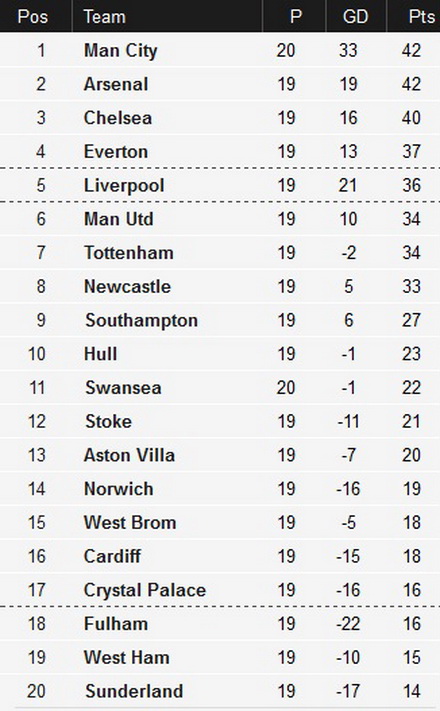Open the Arsenal team link
Screen dimensions: 440x711
[x=116, y=84]
